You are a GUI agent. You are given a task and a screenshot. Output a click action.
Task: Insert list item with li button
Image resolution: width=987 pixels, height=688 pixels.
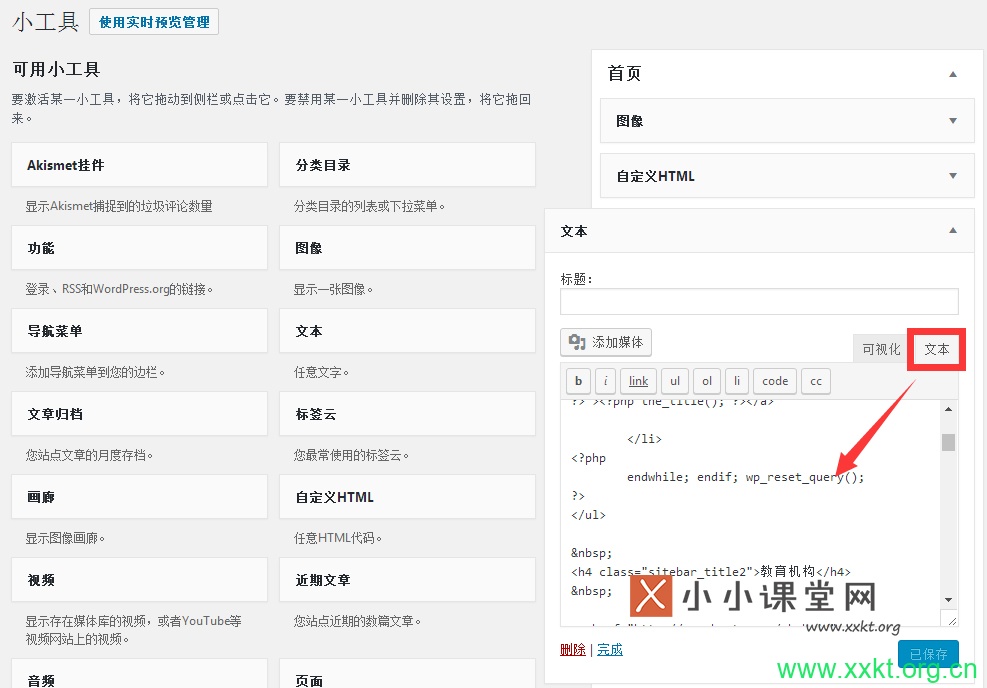736,381
